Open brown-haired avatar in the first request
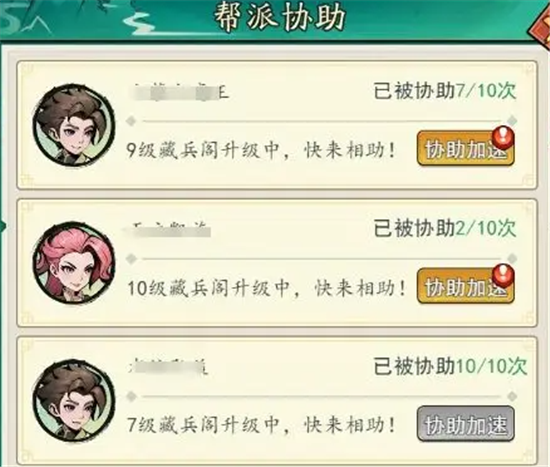Image resolution: width=550 pixels, height=467 pixels. [74, 126]
